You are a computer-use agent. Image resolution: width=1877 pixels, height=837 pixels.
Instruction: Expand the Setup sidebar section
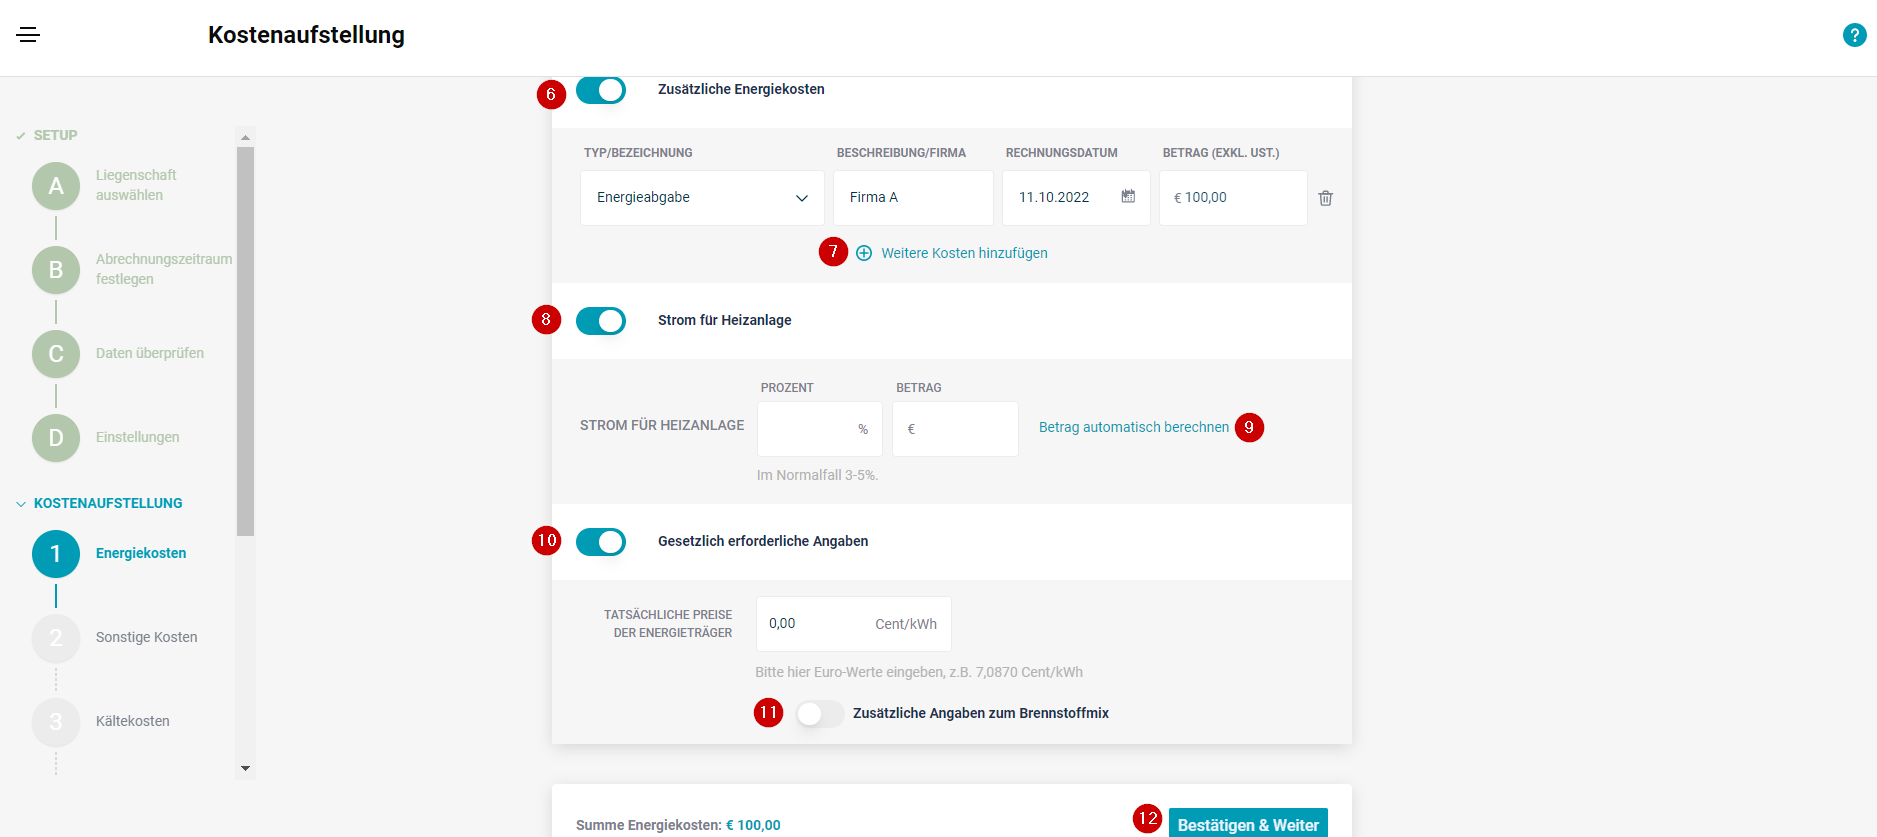click(21, 136)
